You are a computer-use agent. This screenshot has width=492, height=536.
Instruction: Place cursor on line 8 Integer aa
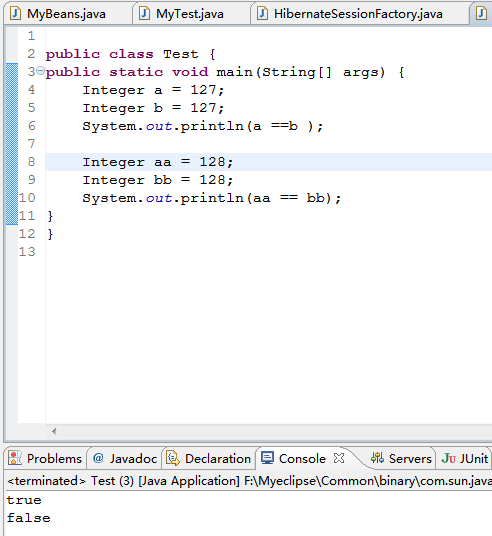[158, 162]
